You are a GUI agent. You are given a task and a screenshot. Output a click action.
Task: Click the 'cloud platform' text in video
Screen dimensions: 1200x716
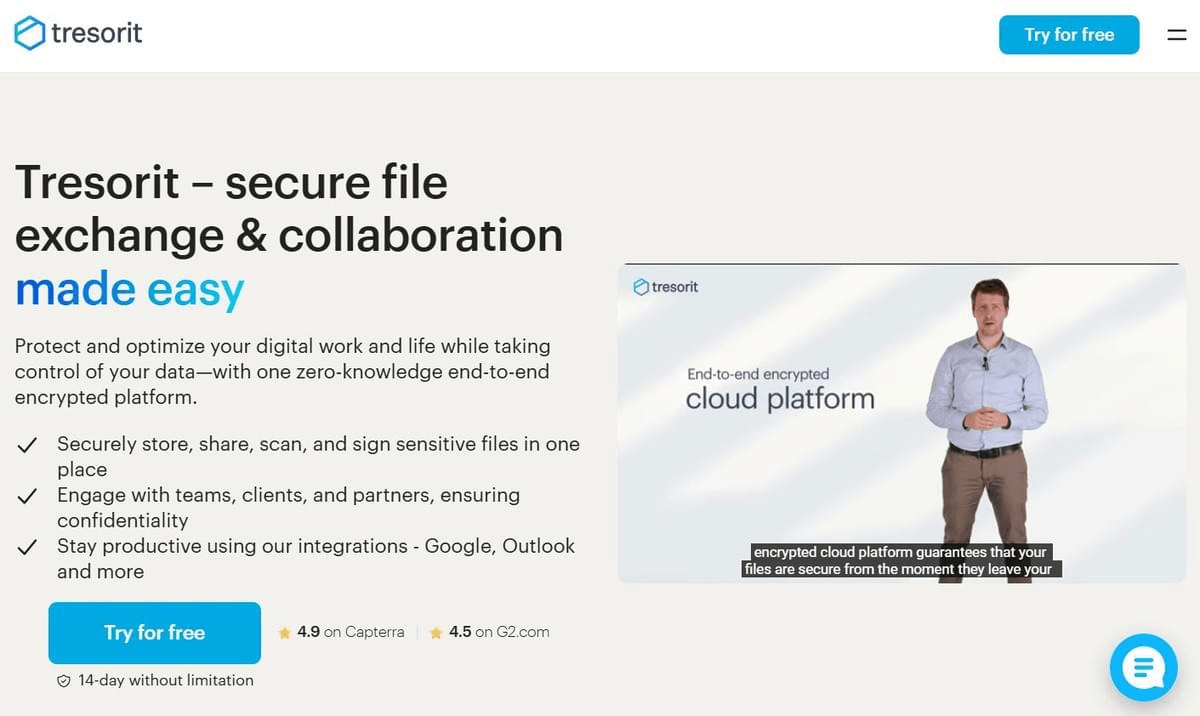click(780, 399)
